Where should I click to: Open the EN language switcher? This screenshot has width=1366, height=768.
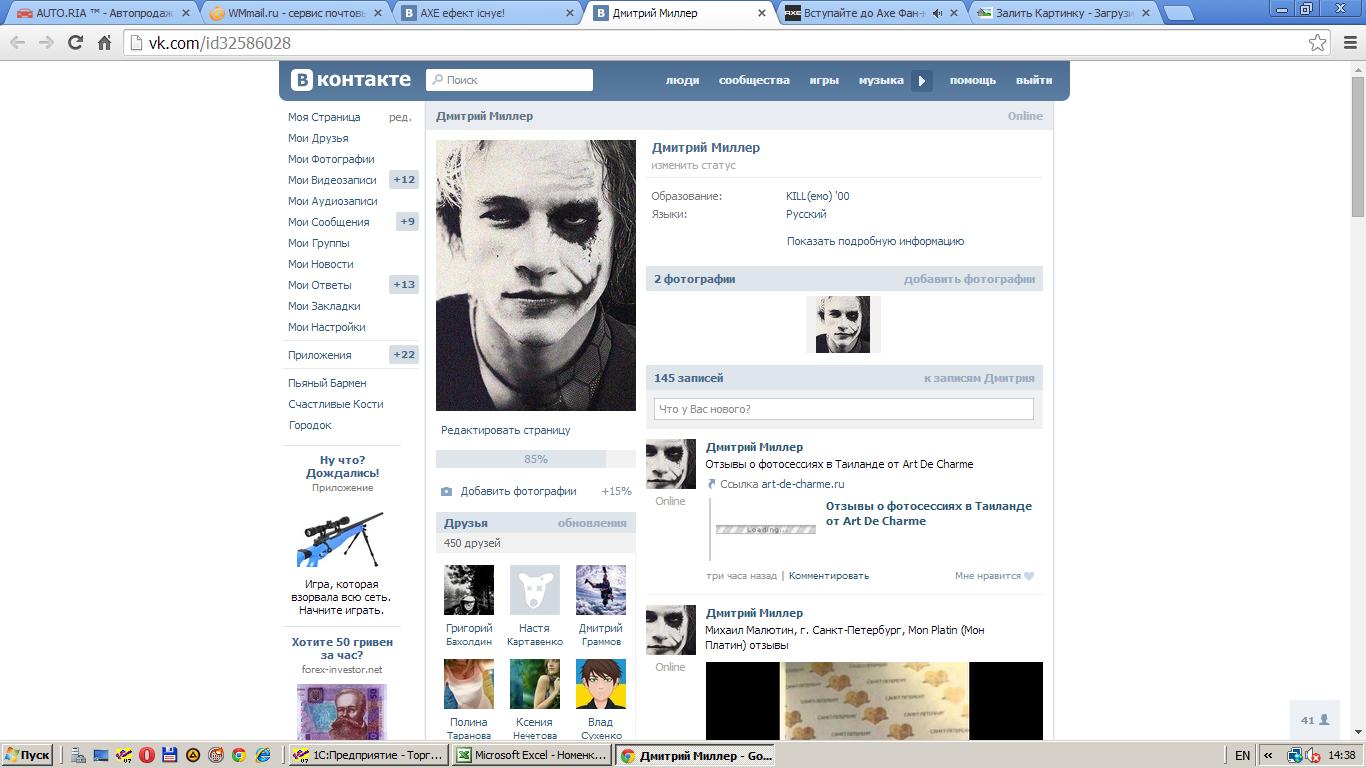pyautogui.click(x=1242, y=756)
